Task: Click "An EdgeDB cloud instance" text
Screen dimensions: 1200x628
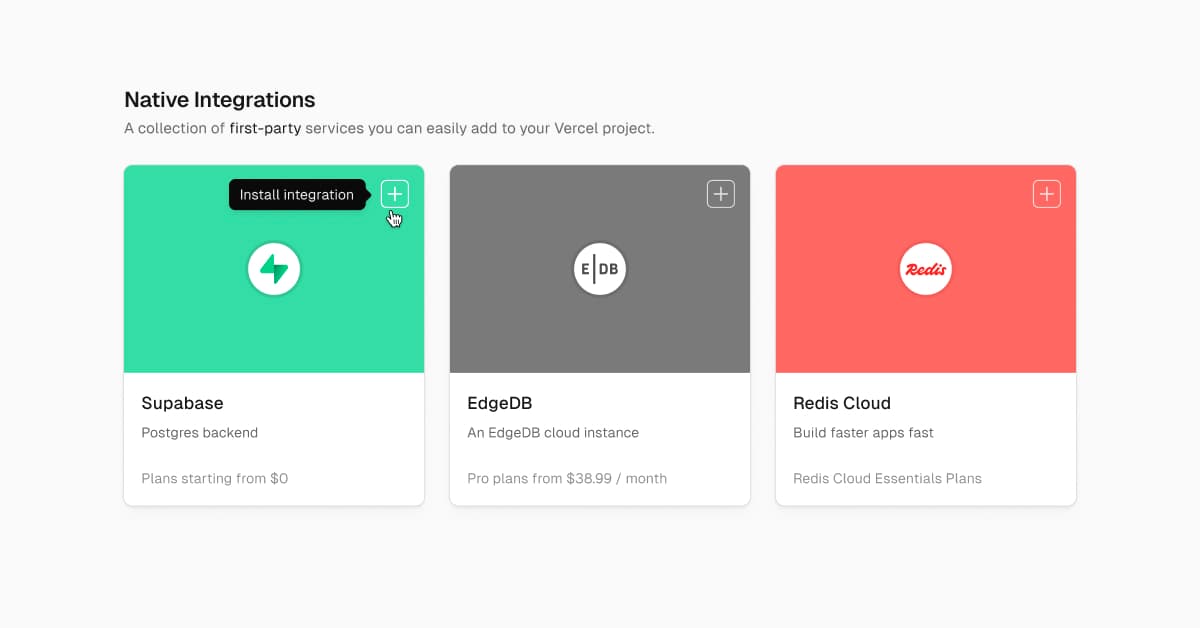Action: [x=553, y=433]
